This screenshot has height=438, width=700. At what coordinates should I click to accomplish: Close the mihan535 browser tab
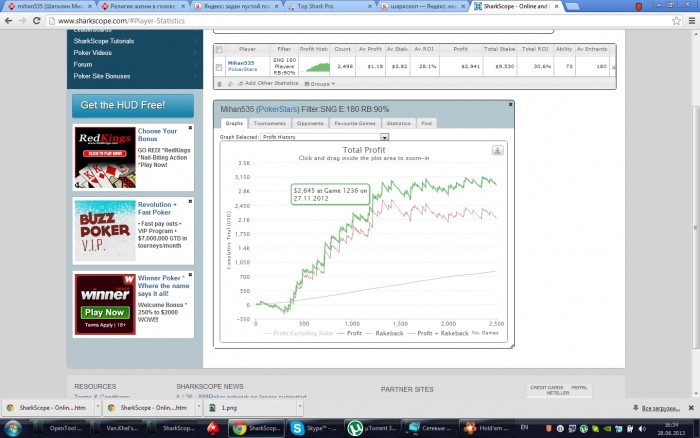90,6
